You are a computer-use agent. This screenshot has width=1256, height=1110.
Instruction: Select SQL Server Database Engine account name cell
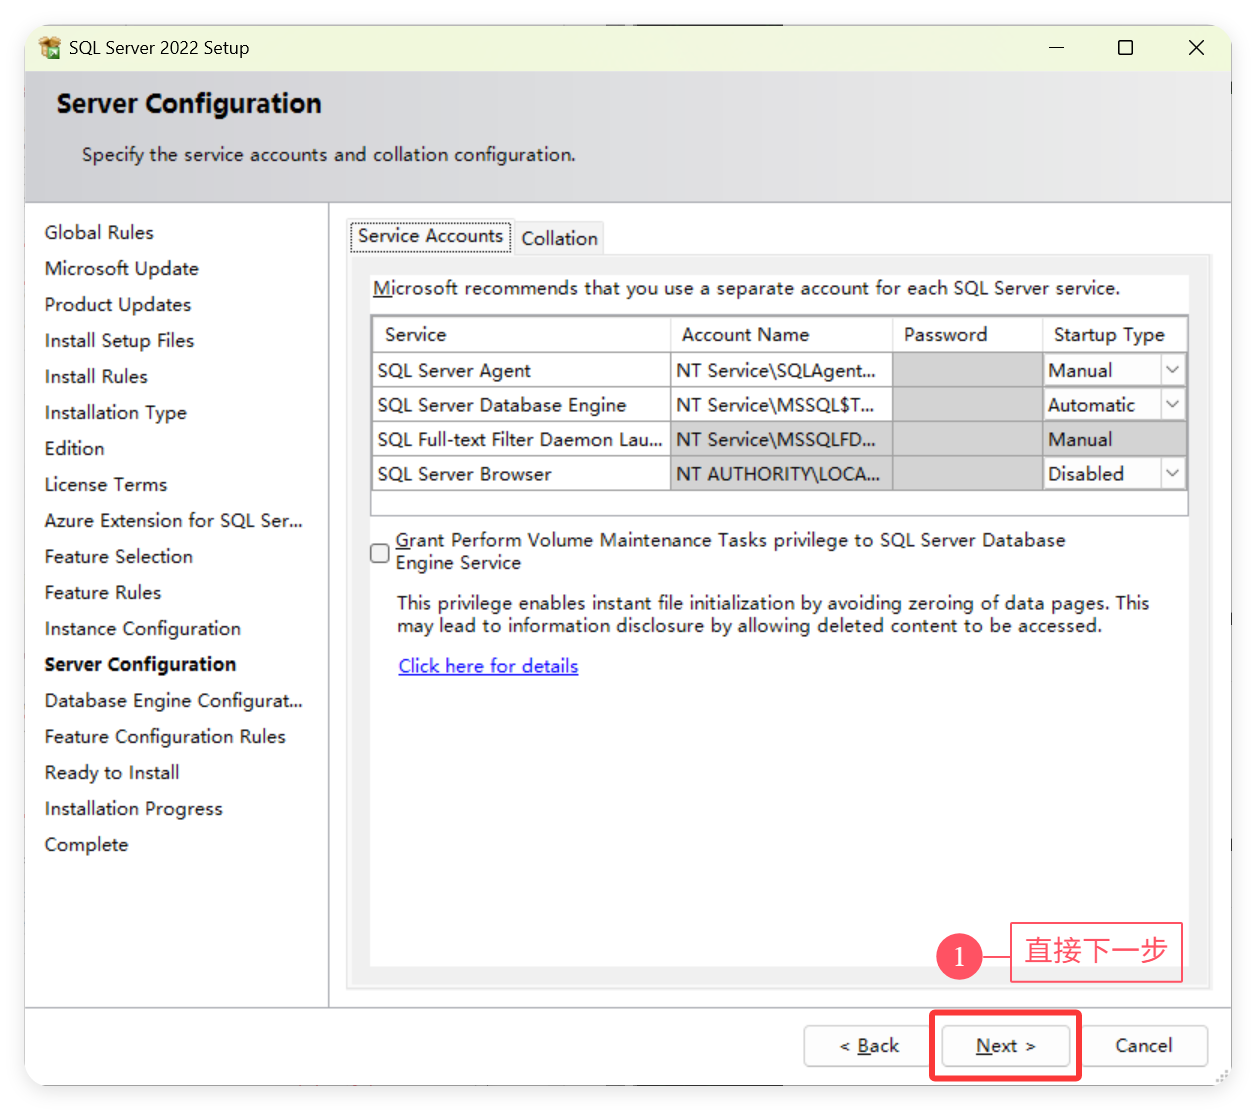781,405
